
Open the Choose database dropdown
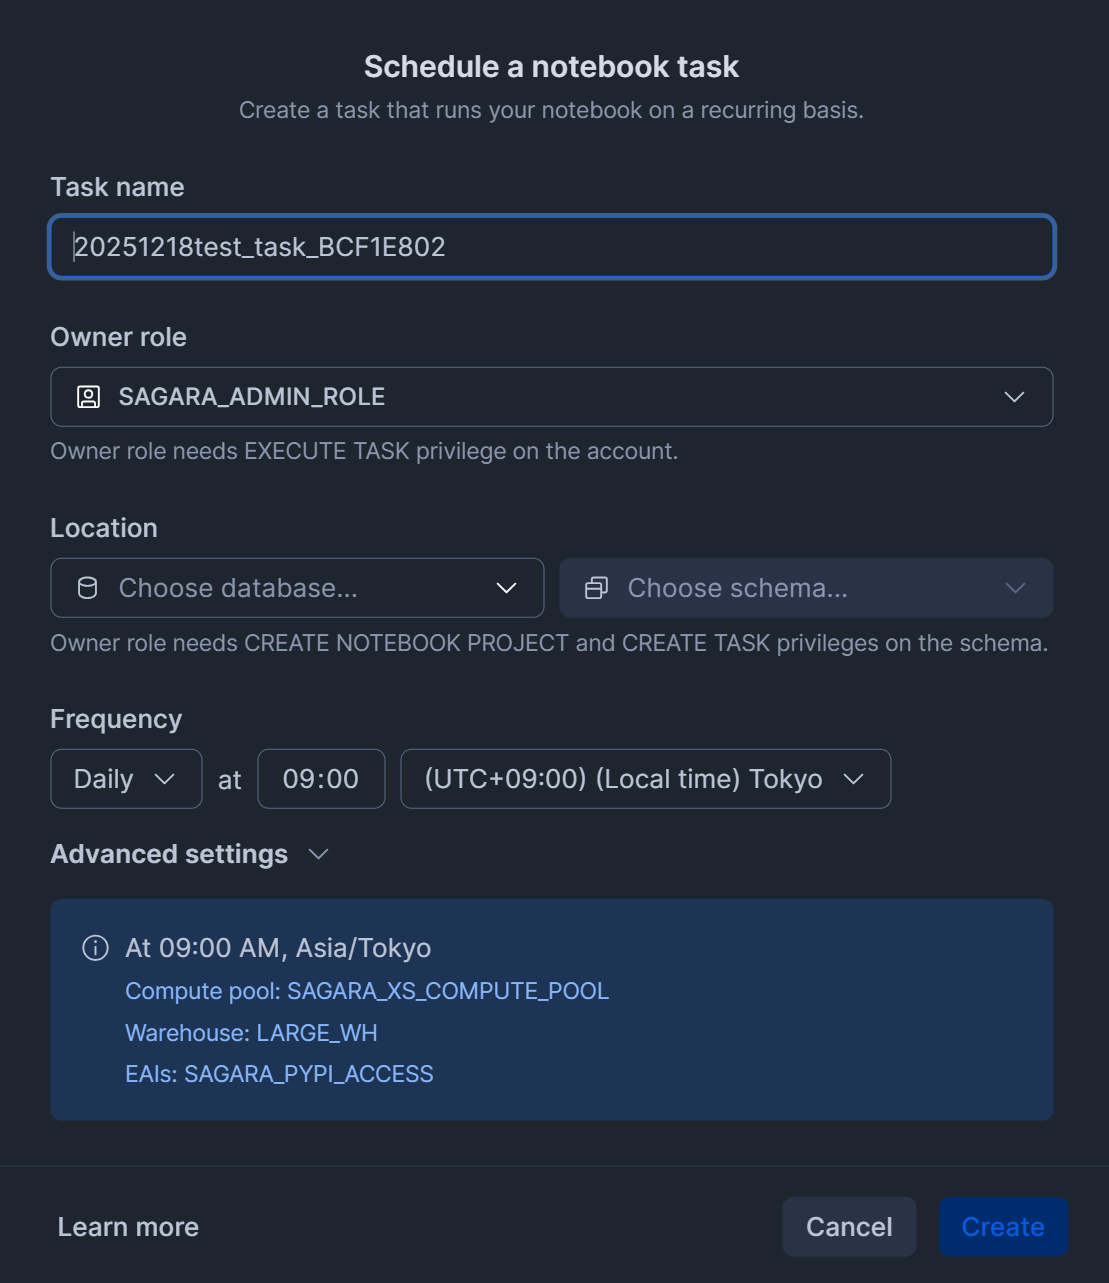[x=297, y=588]
